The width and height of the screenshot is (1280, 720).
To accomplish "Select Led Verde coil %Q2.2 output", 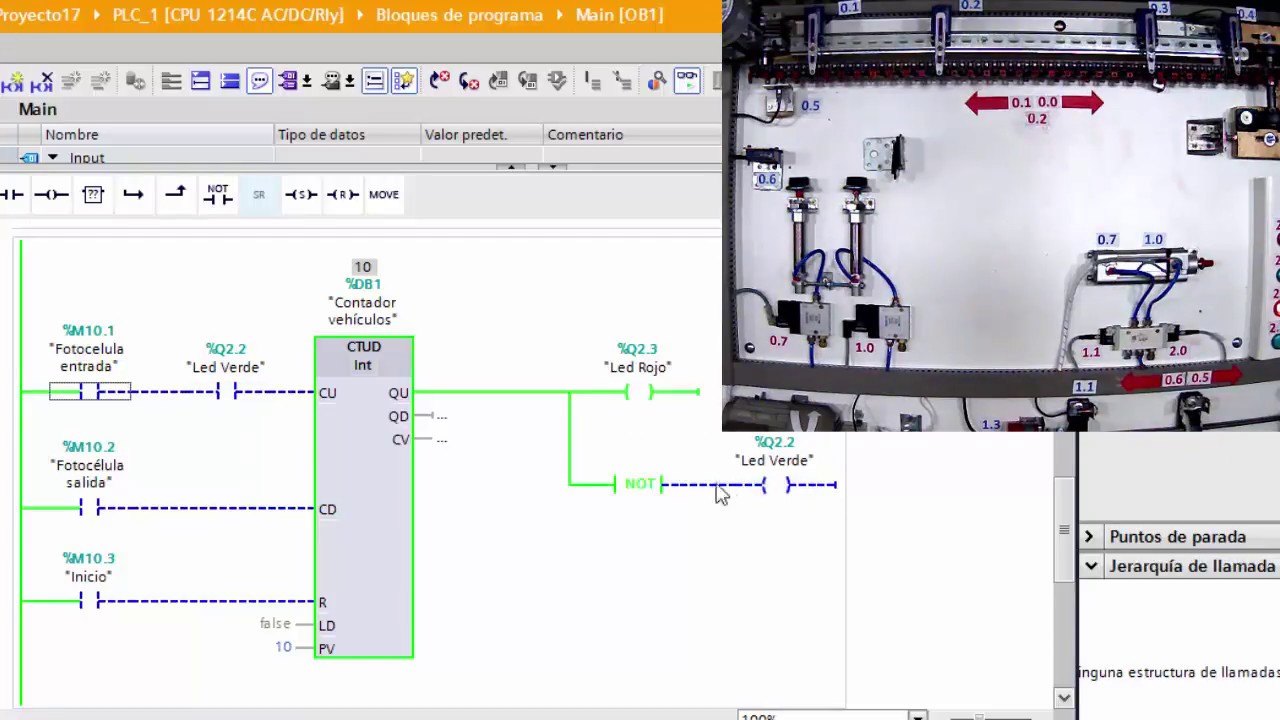I will (x=776, y=485).
